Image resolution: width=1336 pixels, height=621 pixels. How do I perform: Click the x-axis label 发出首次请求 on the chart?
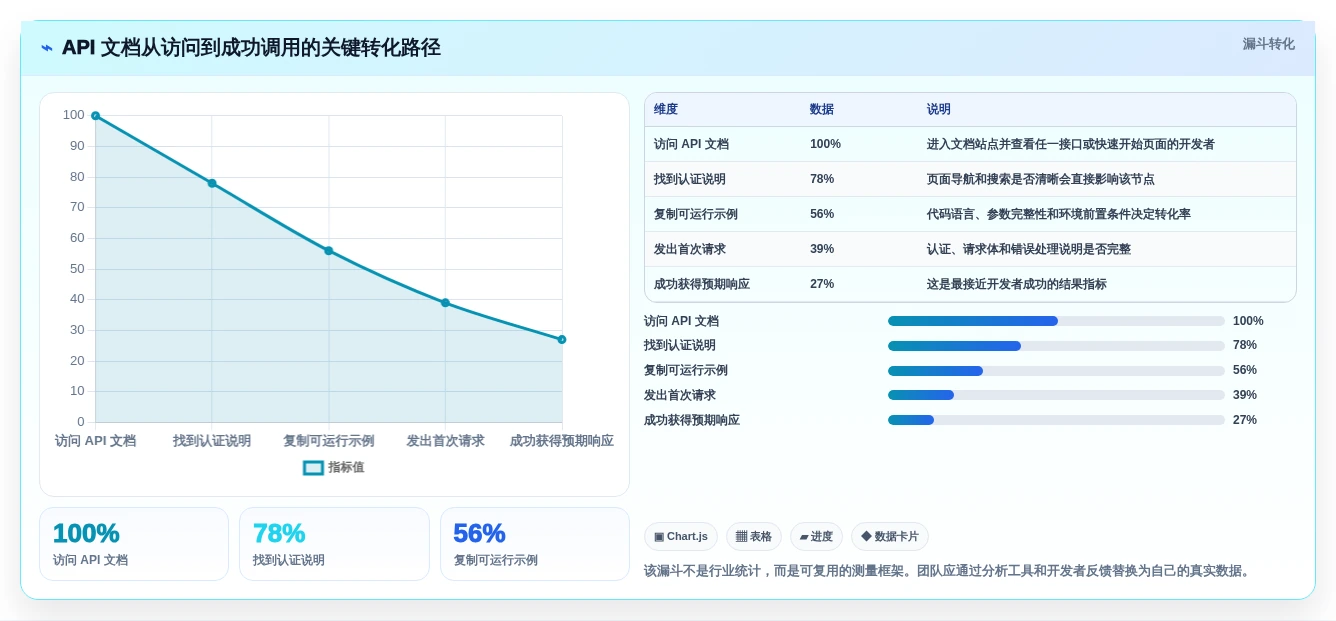(445, 441)
